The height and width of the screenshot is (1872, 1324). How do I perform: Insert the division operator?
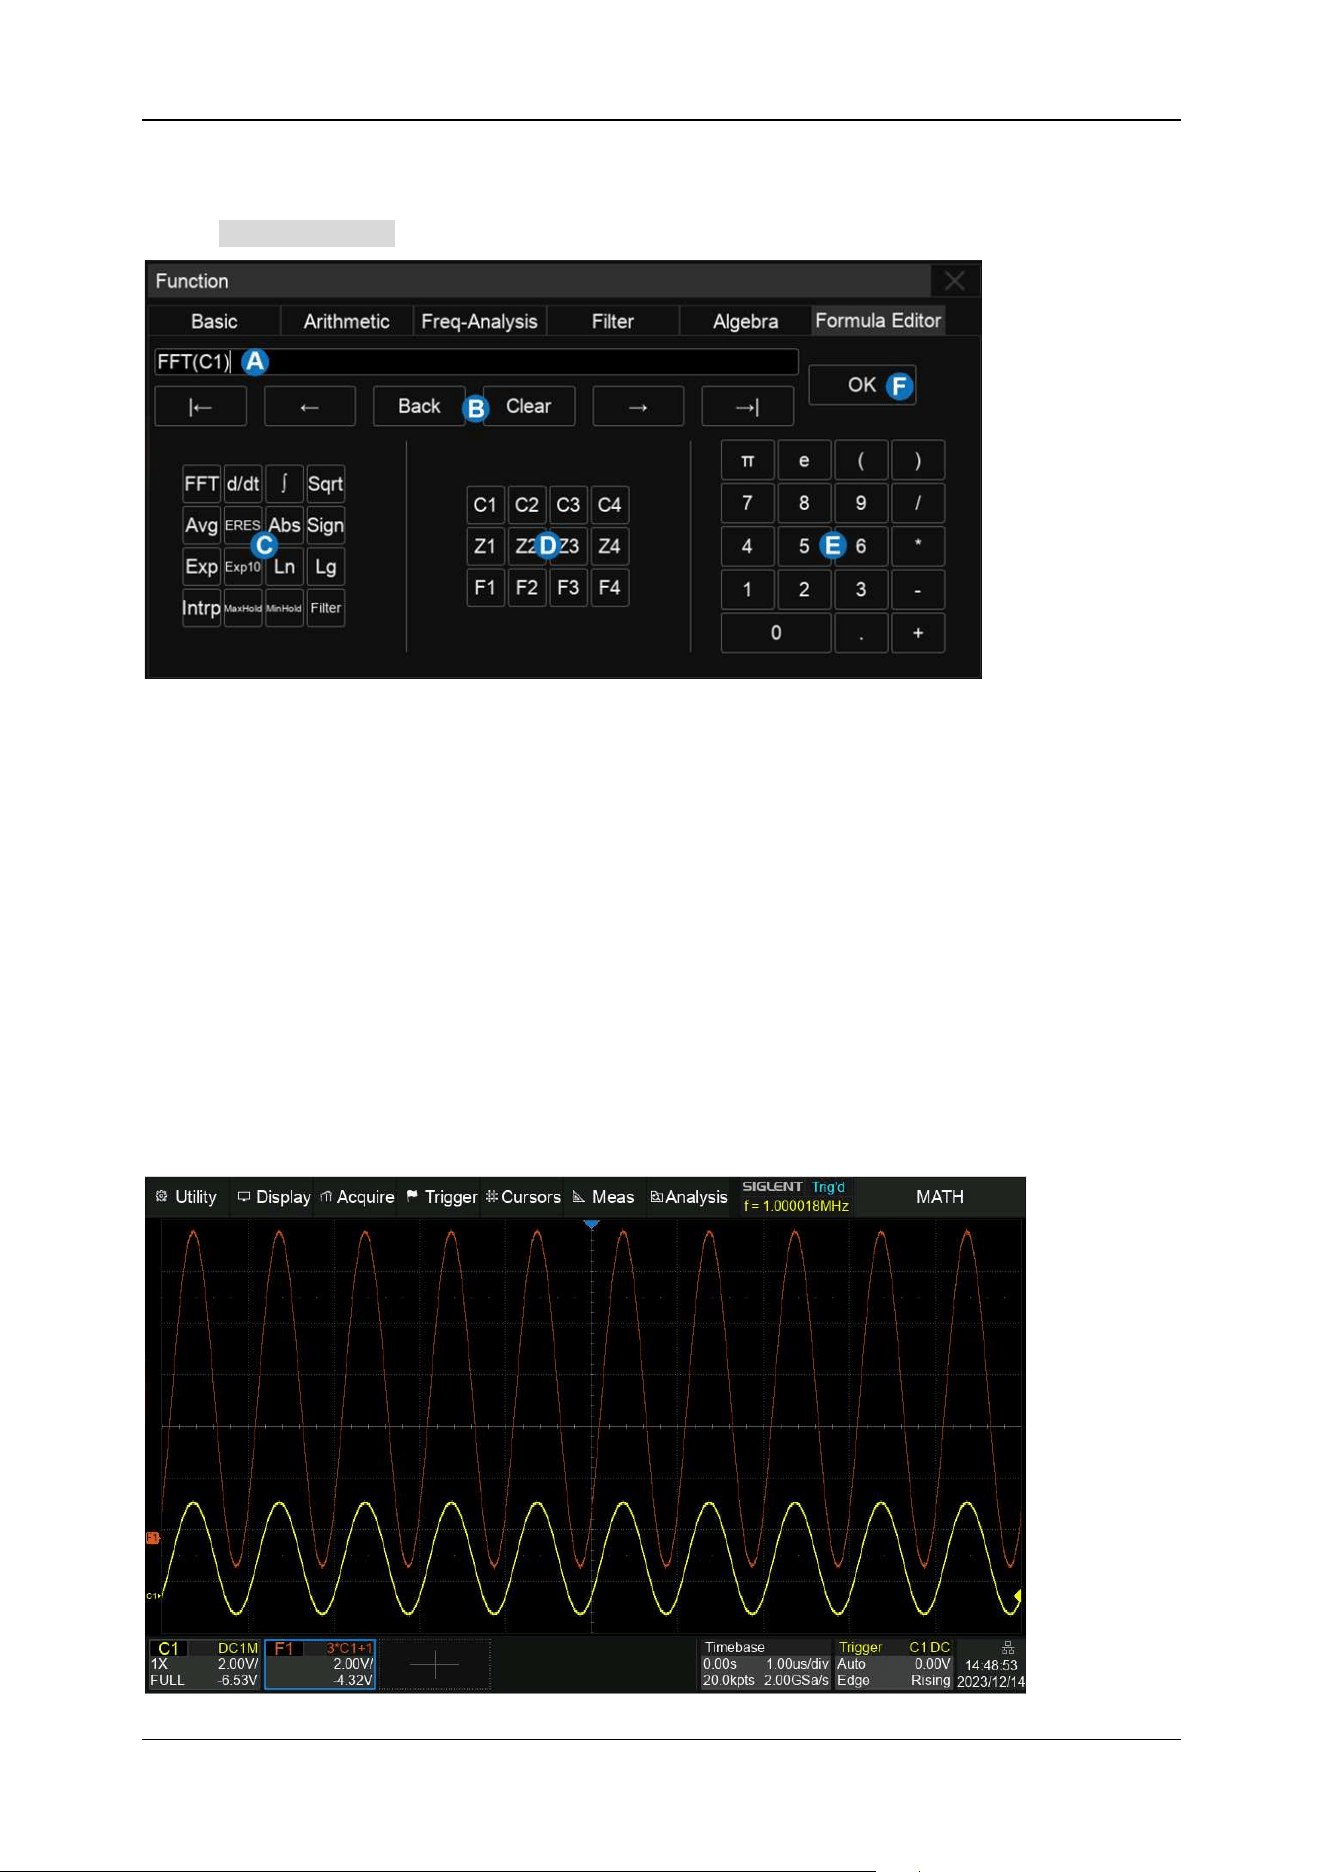tap(918, 503)
